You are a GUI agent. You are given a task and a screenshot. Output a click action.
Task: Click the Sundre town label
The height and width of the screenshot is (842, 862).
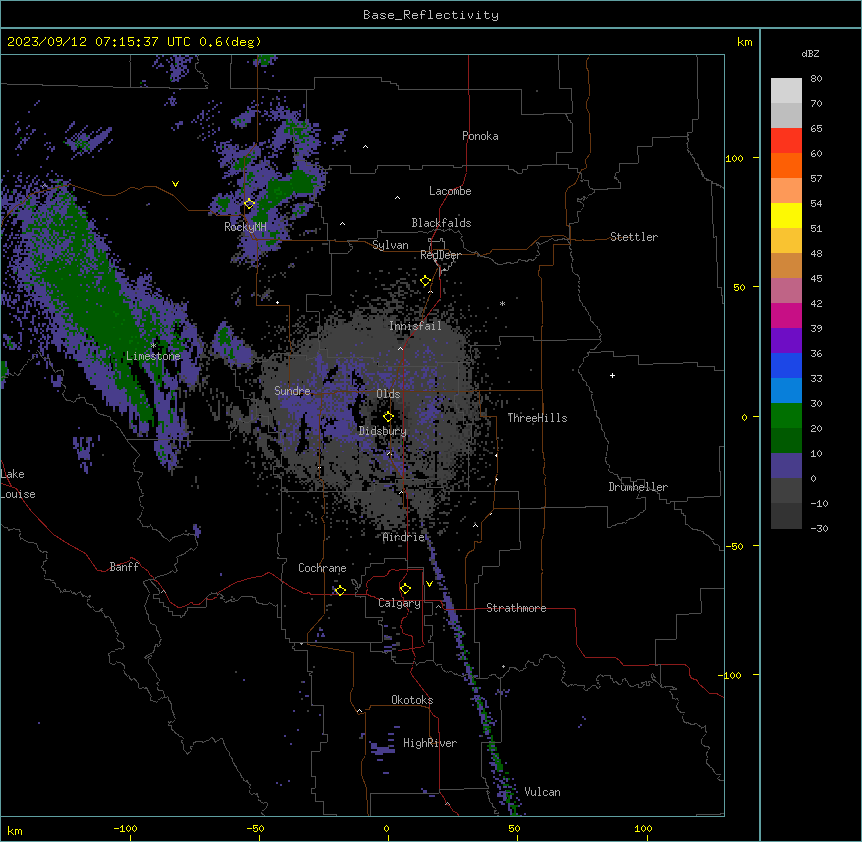292,391
